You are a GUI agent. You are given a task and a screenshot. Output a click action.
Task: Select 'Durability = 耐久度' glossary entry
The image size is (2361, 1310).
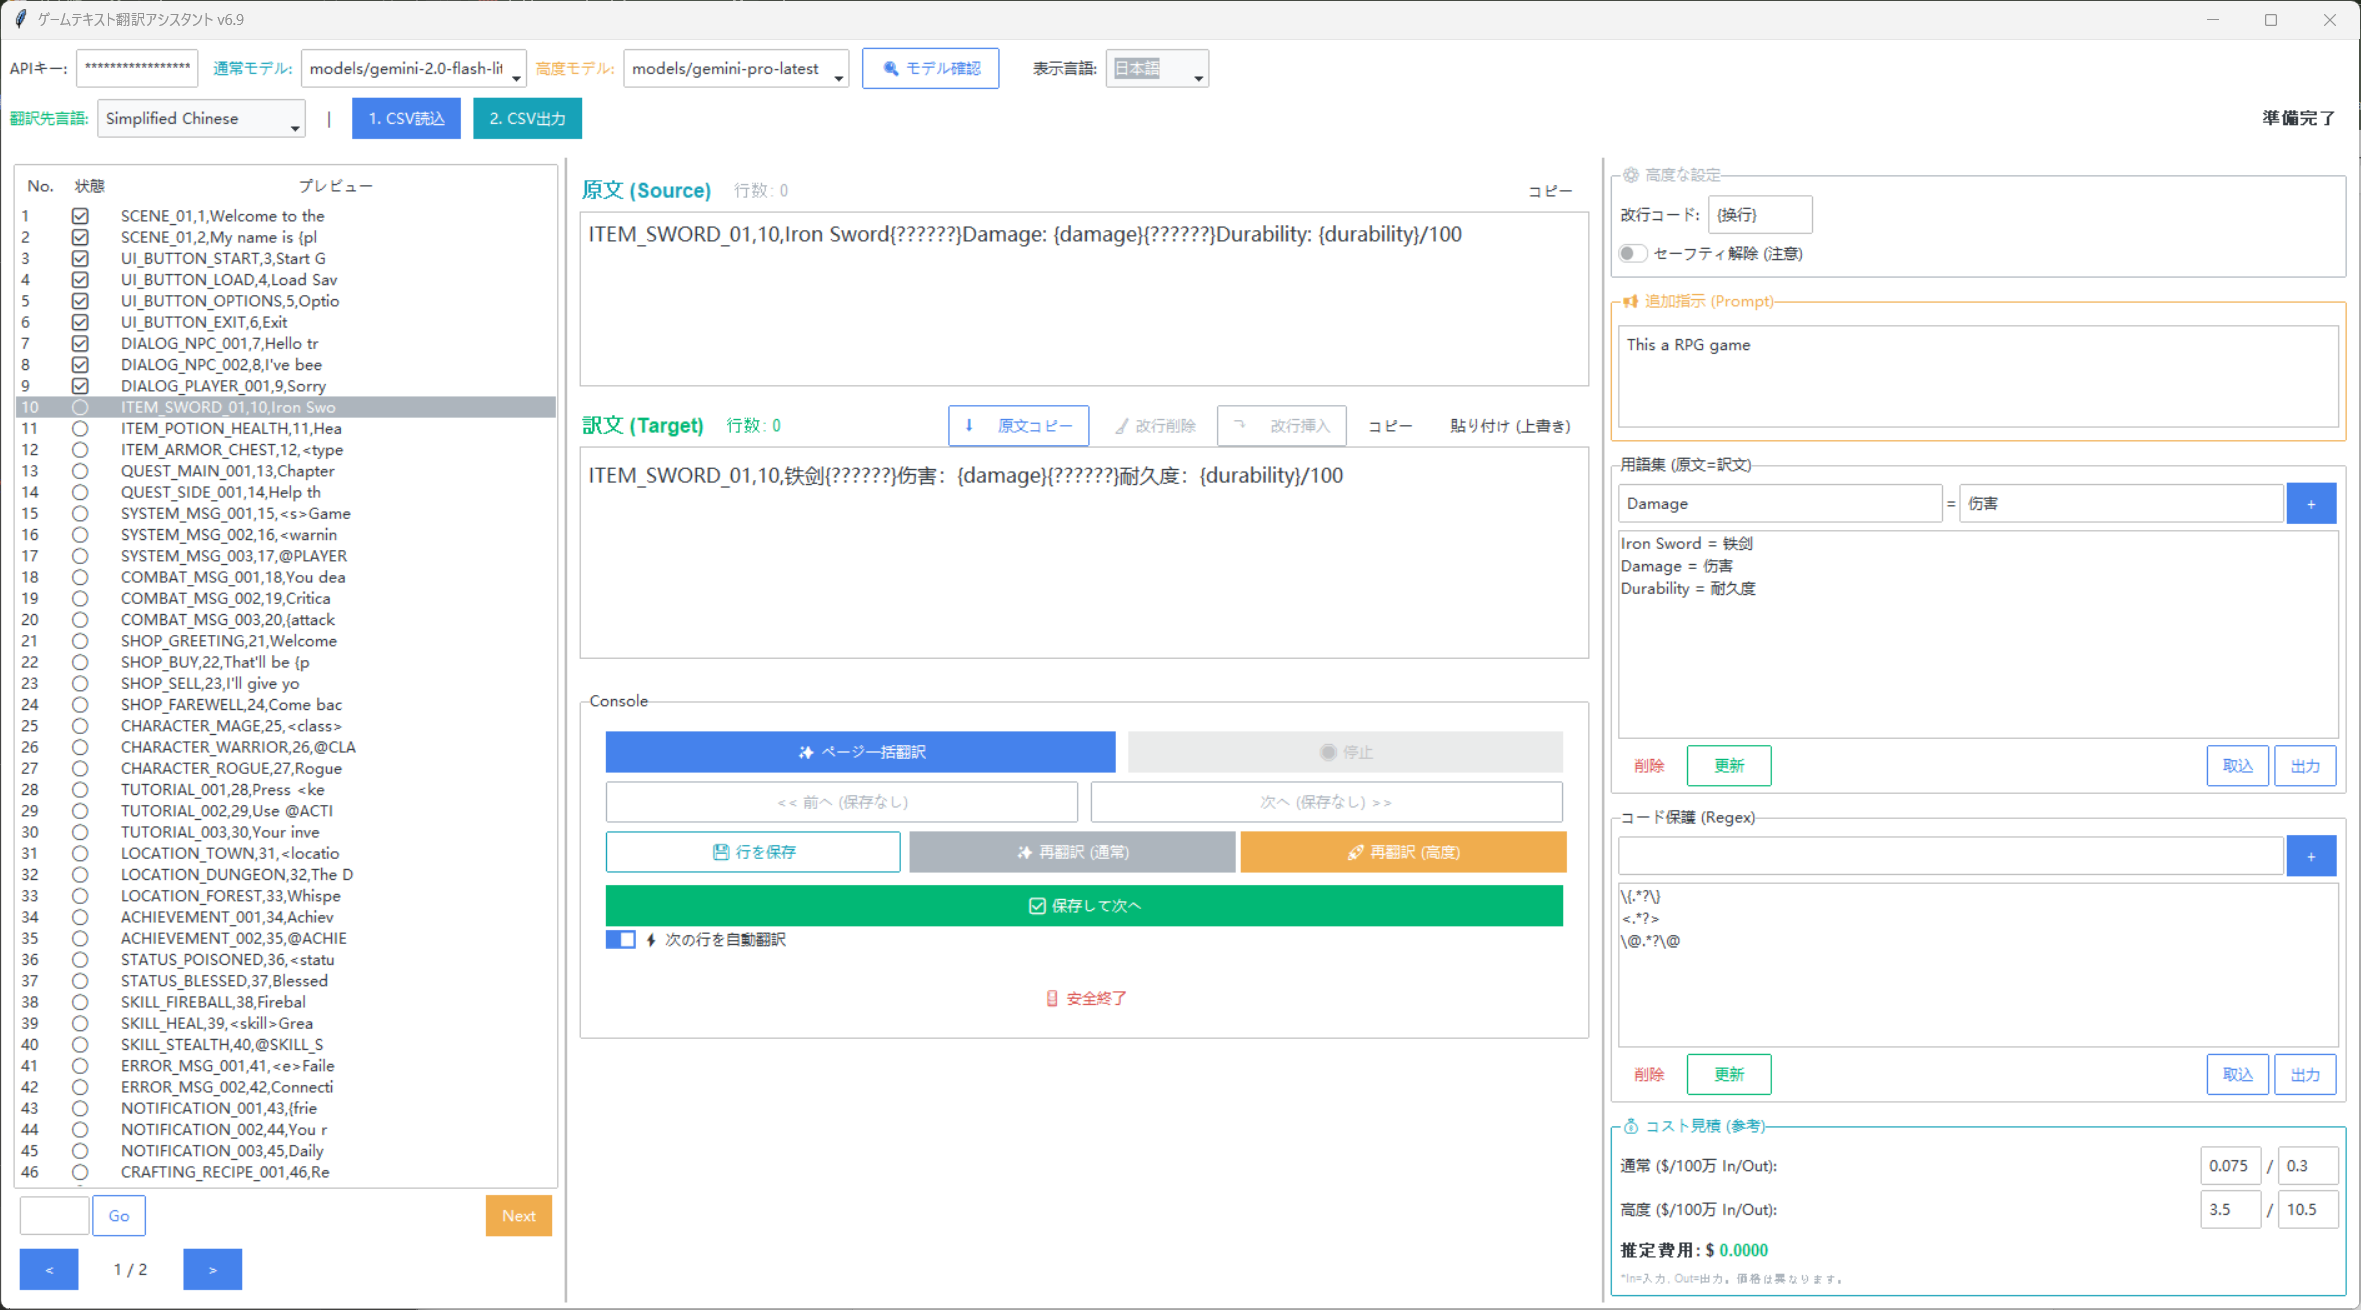pos(1688,588)
